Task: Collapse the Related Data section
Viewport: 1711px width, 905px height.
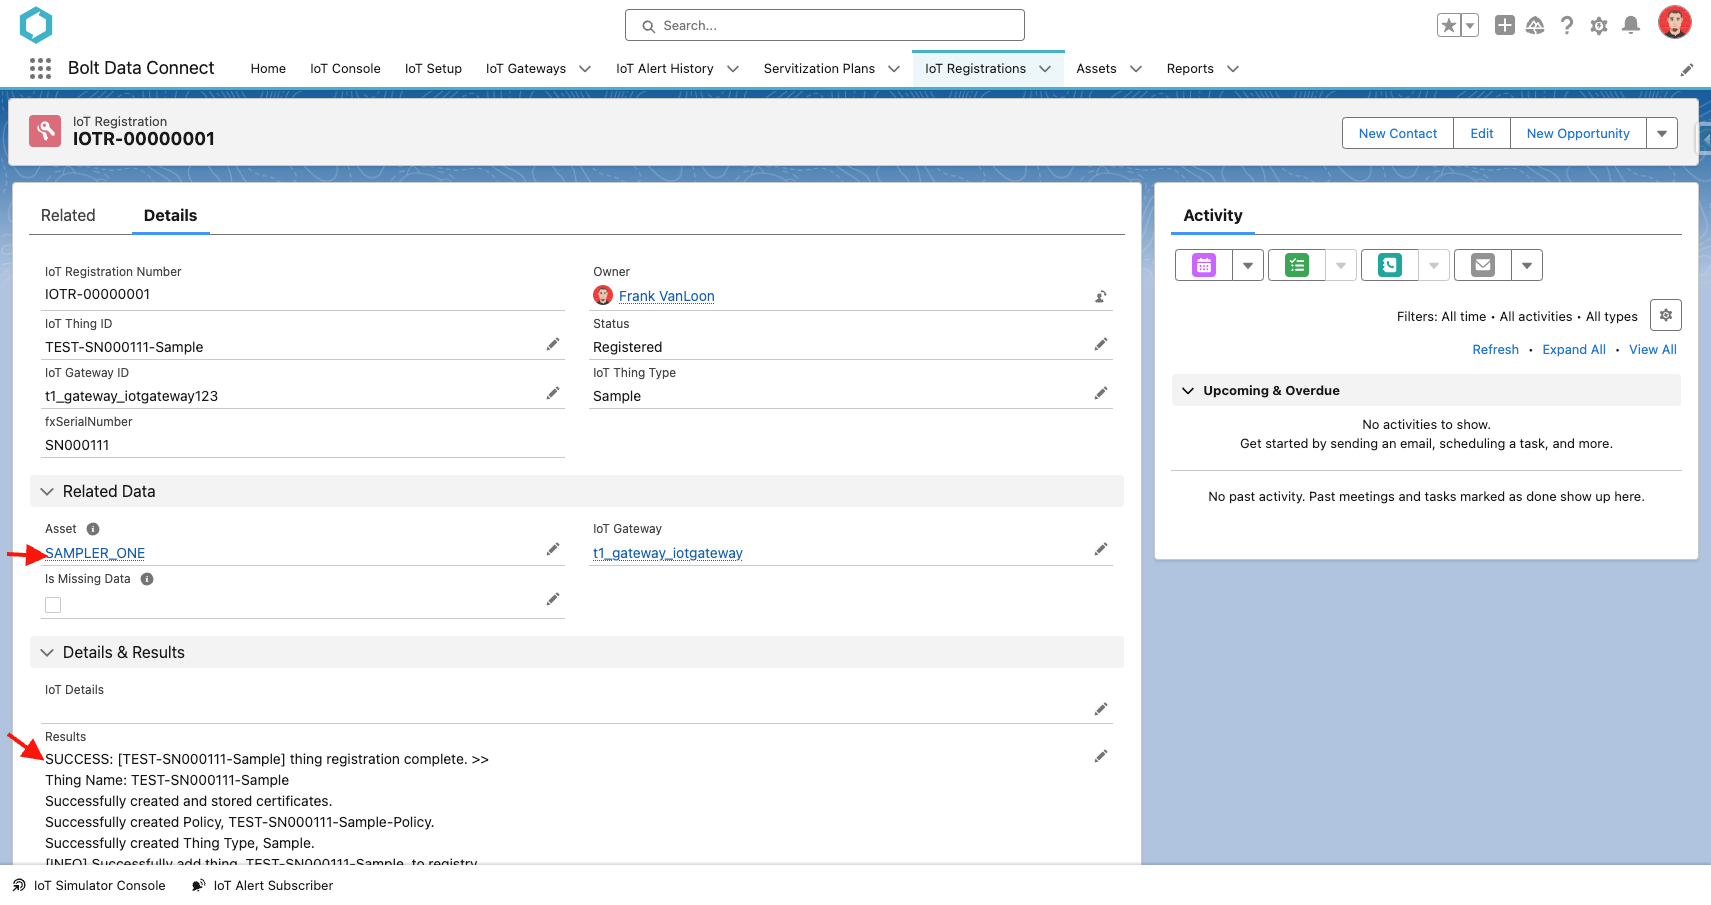Action: pyautogui.click(x=47, y=491)
